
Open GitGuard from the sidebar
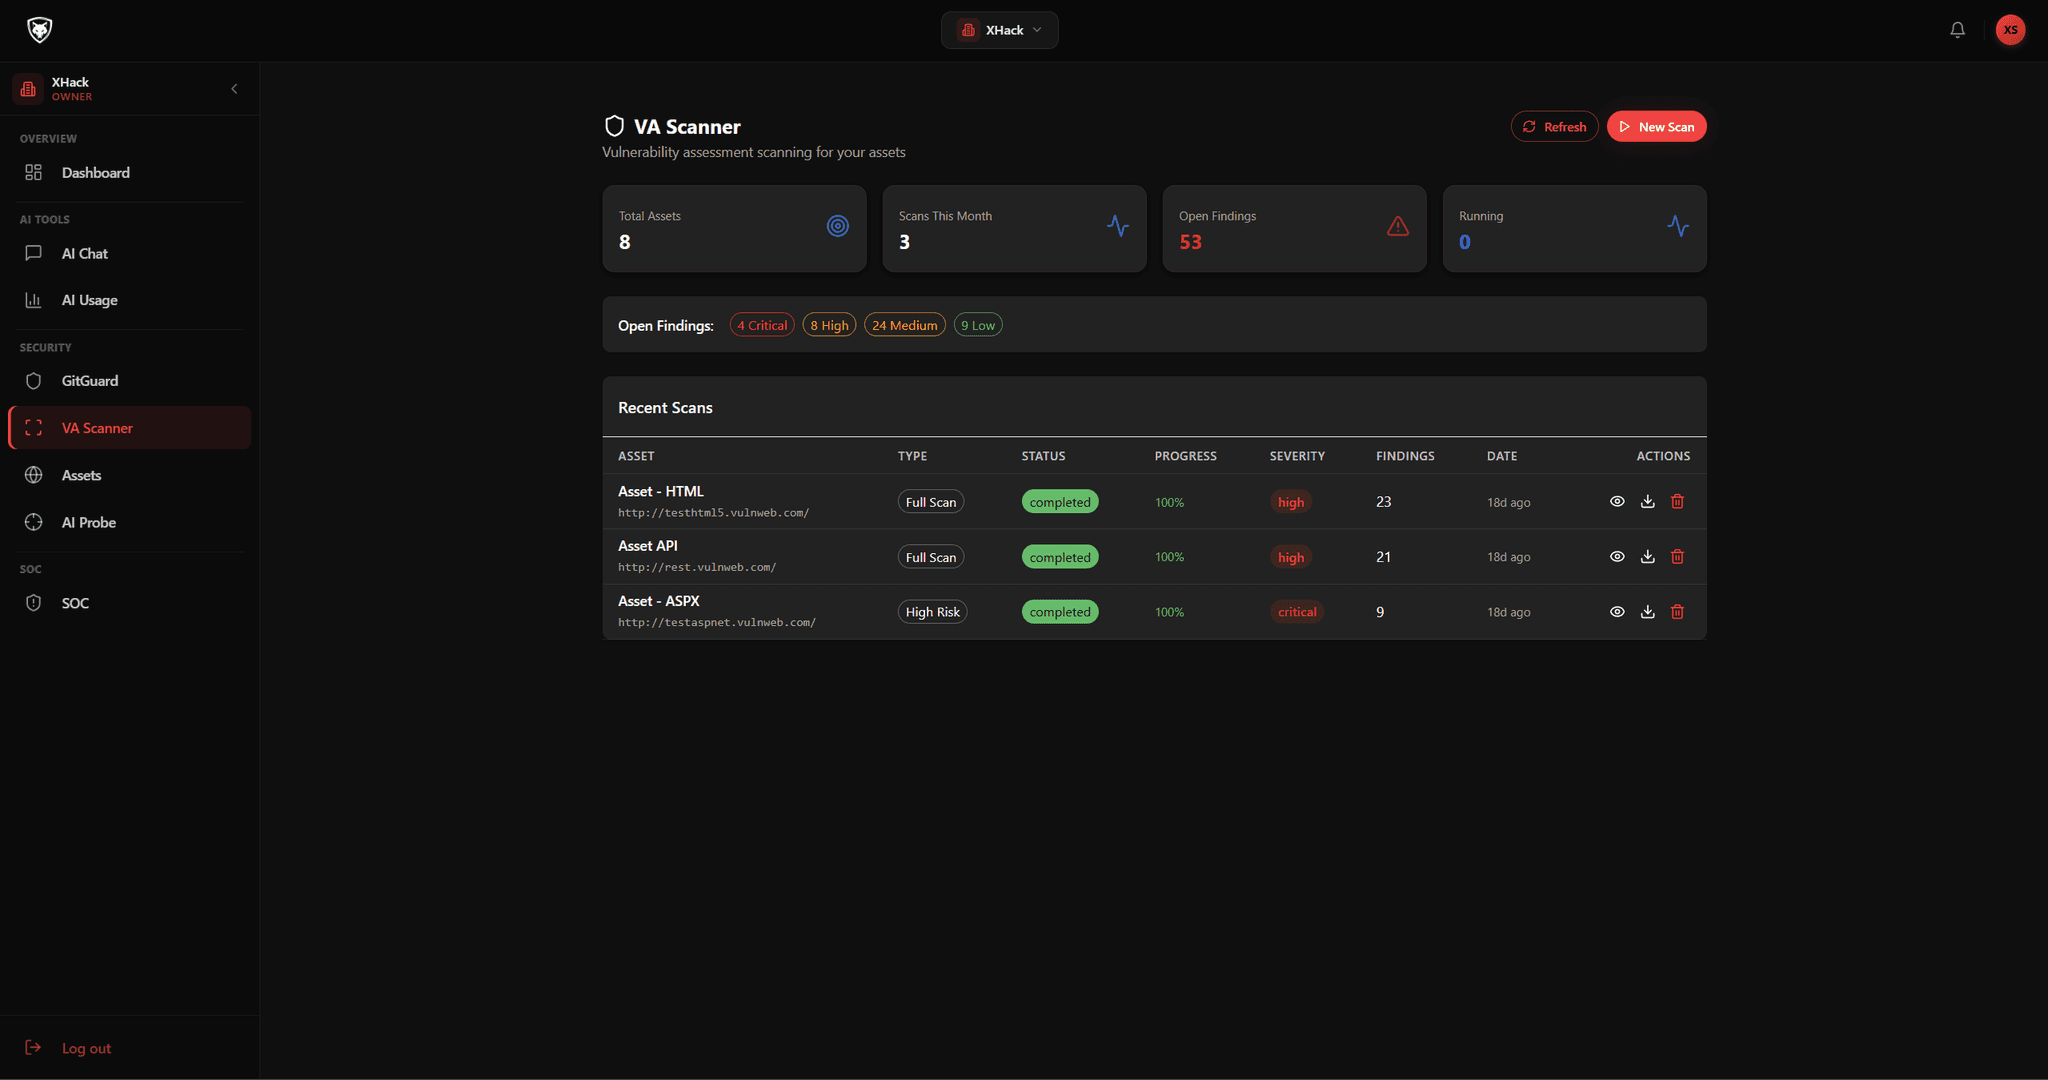coord(130,381)
